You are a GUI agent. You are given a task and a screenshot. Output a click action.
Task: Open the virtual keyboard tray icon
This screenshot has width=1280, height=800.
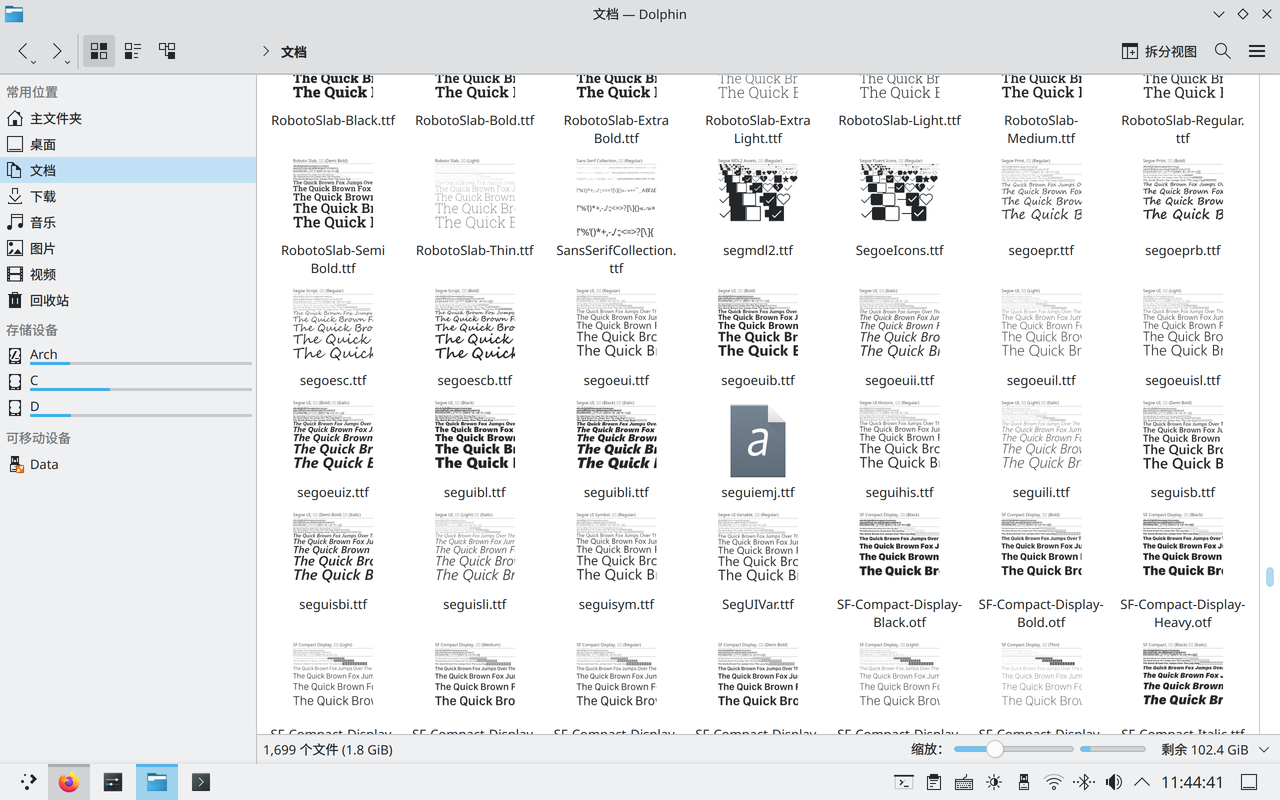point(964,782)
